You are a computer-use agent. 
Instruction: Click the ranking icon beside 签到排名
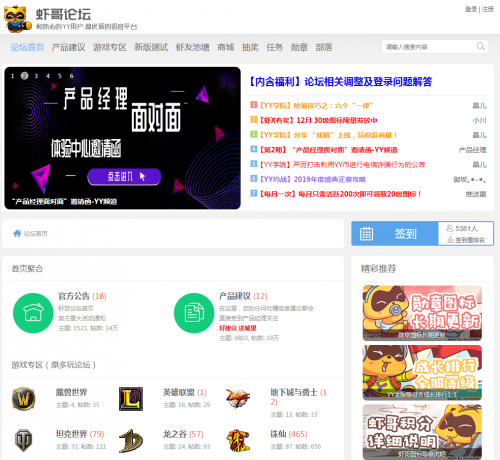(x=450, y=239)
